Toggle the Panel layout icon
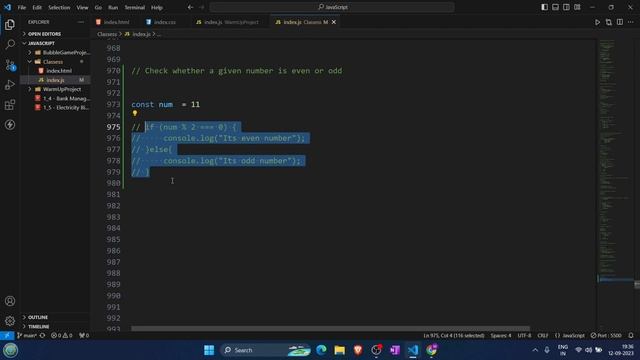 point(556,7)
